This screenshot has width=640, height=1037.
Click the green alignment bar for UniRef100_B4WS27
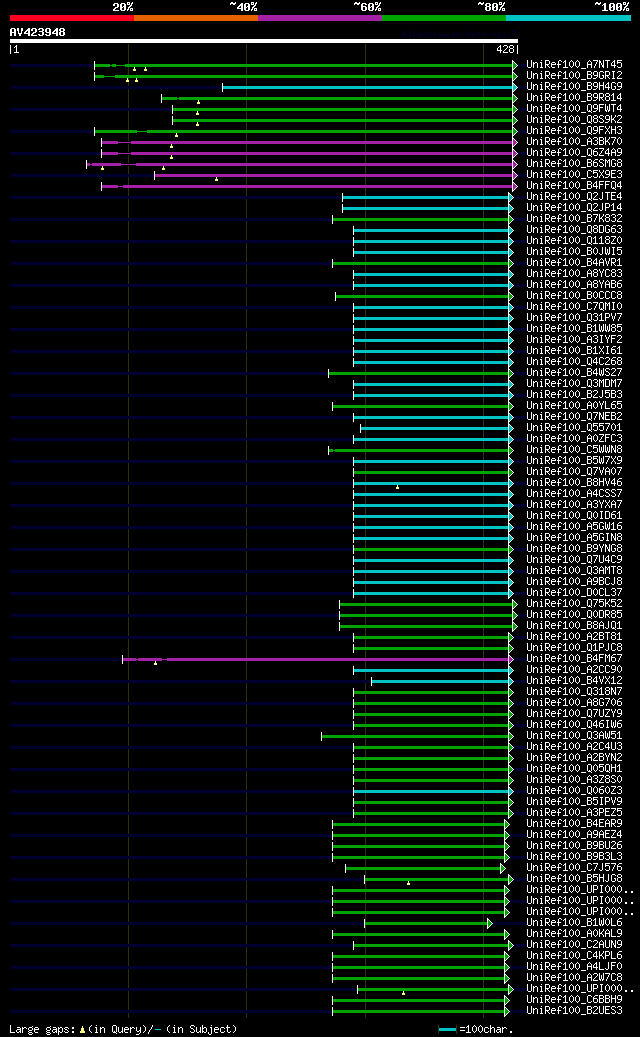420,373
